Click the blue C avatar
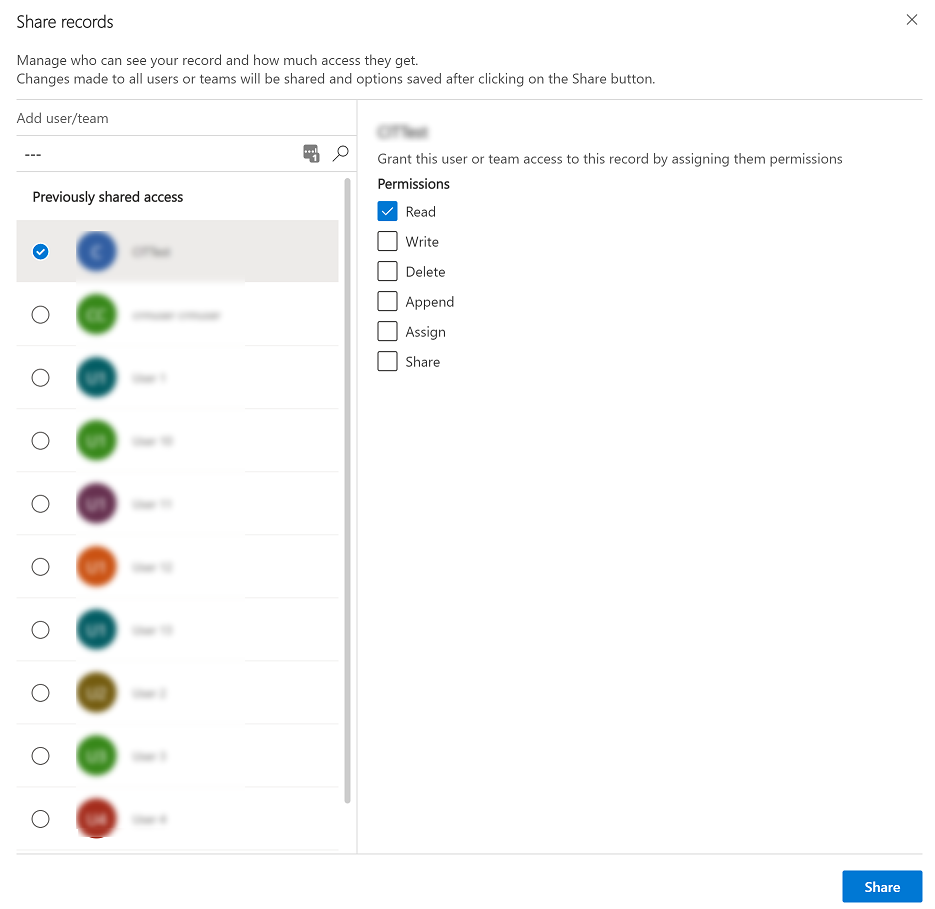The height and width of the screenshot is (909, 935). [x=96, y=251]
